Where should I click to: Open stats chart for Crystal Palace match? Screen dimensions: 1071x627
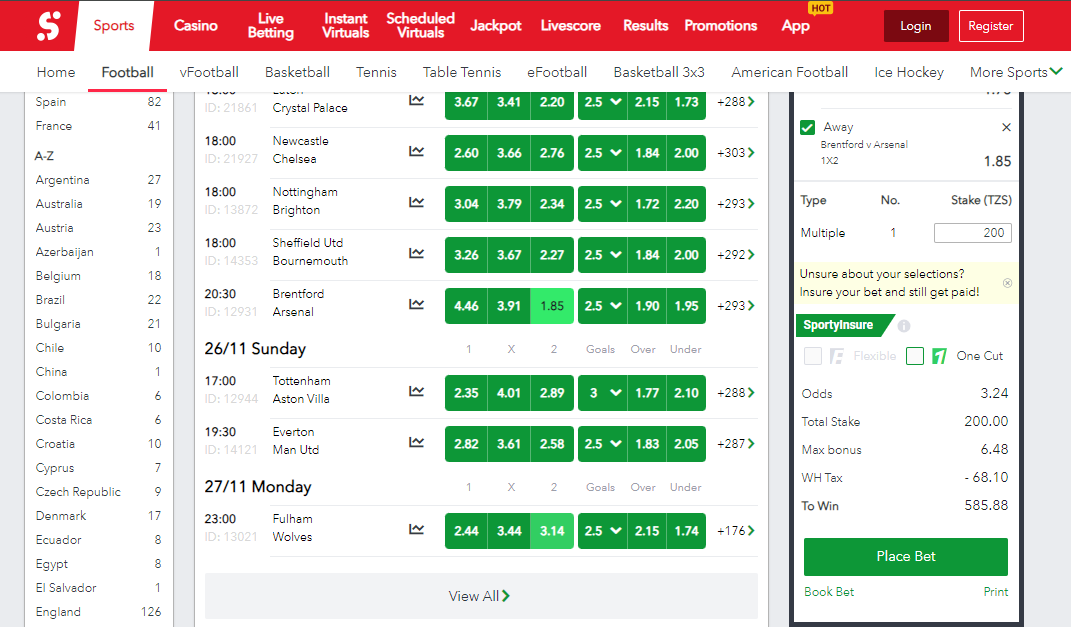(x=417, y=100)
